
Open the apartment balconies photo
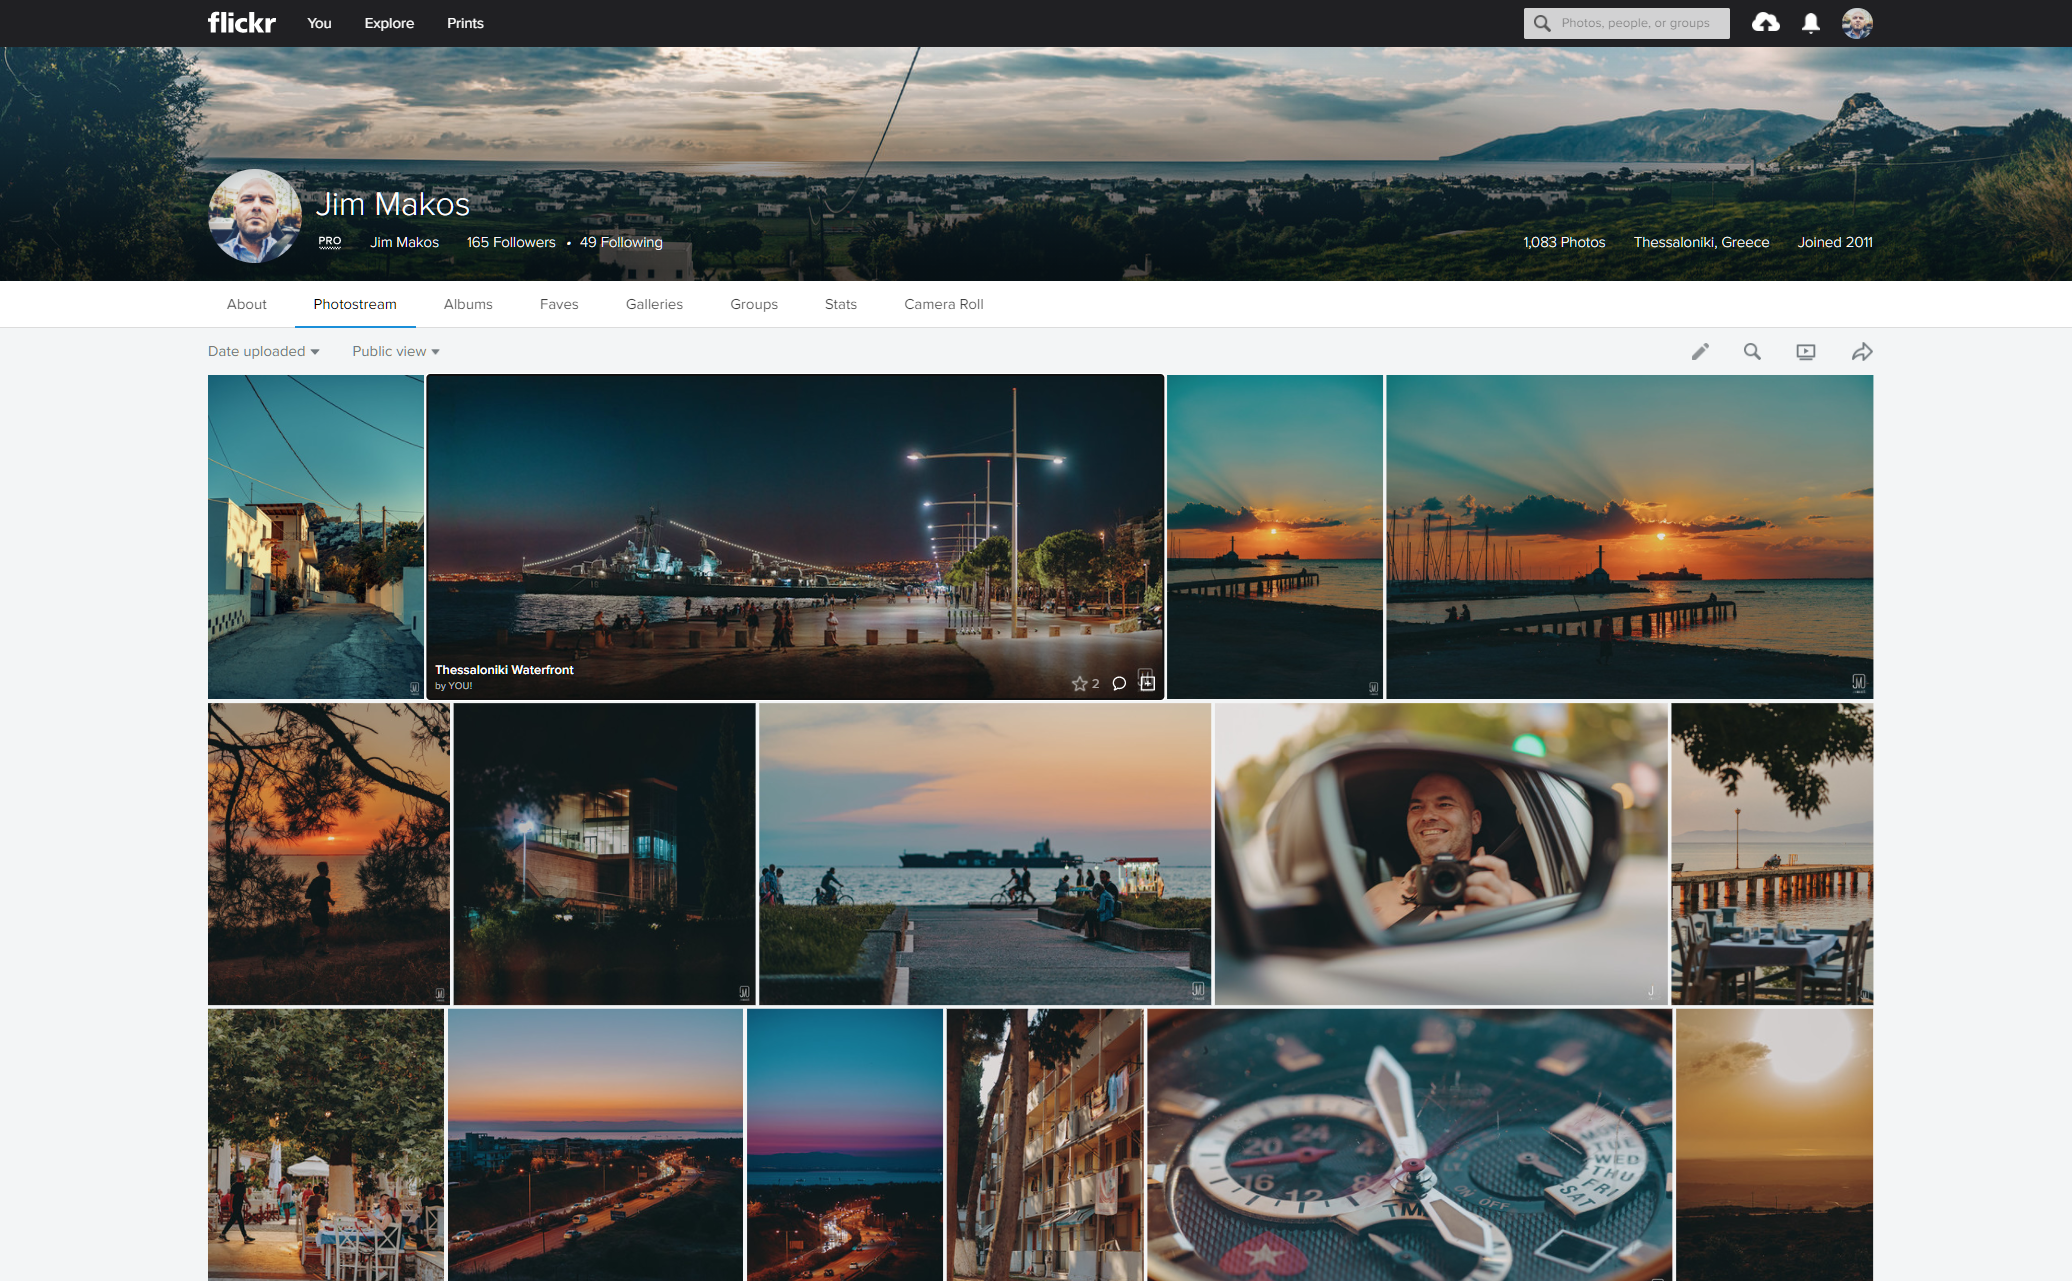point(1045,1145)
